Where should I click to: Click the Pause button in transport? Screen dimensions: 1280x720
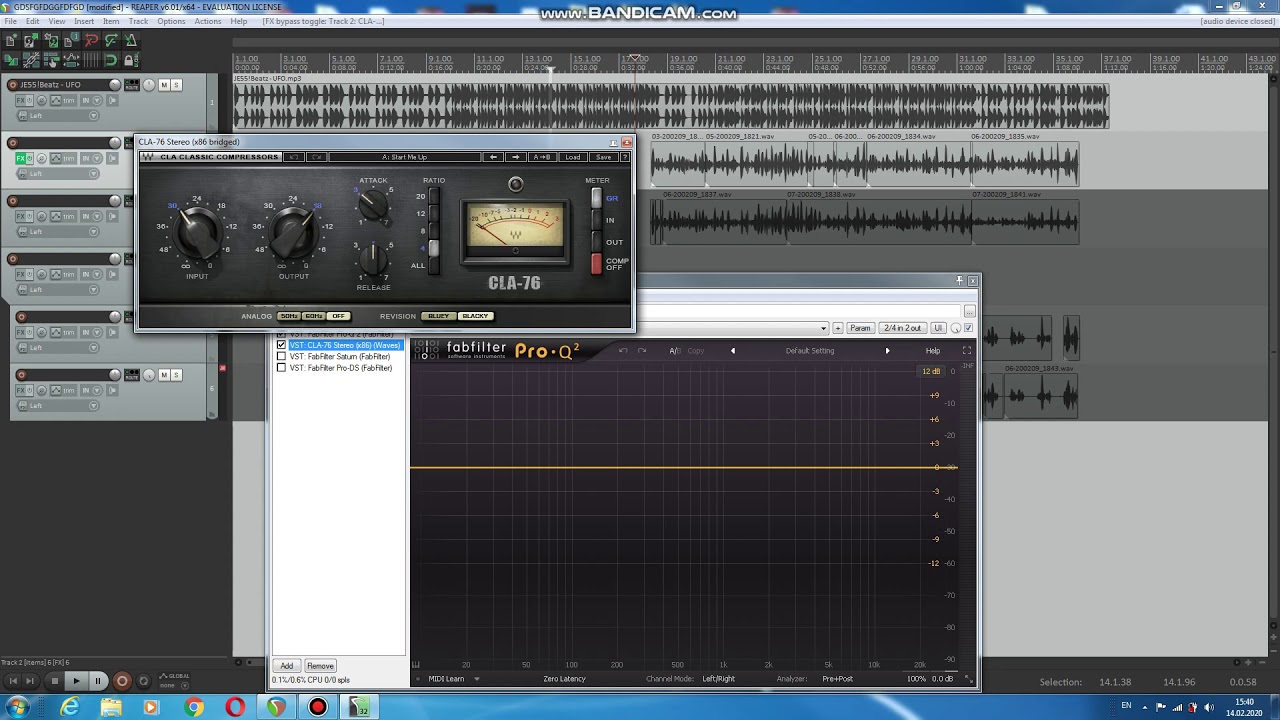(x=98, y=681)
